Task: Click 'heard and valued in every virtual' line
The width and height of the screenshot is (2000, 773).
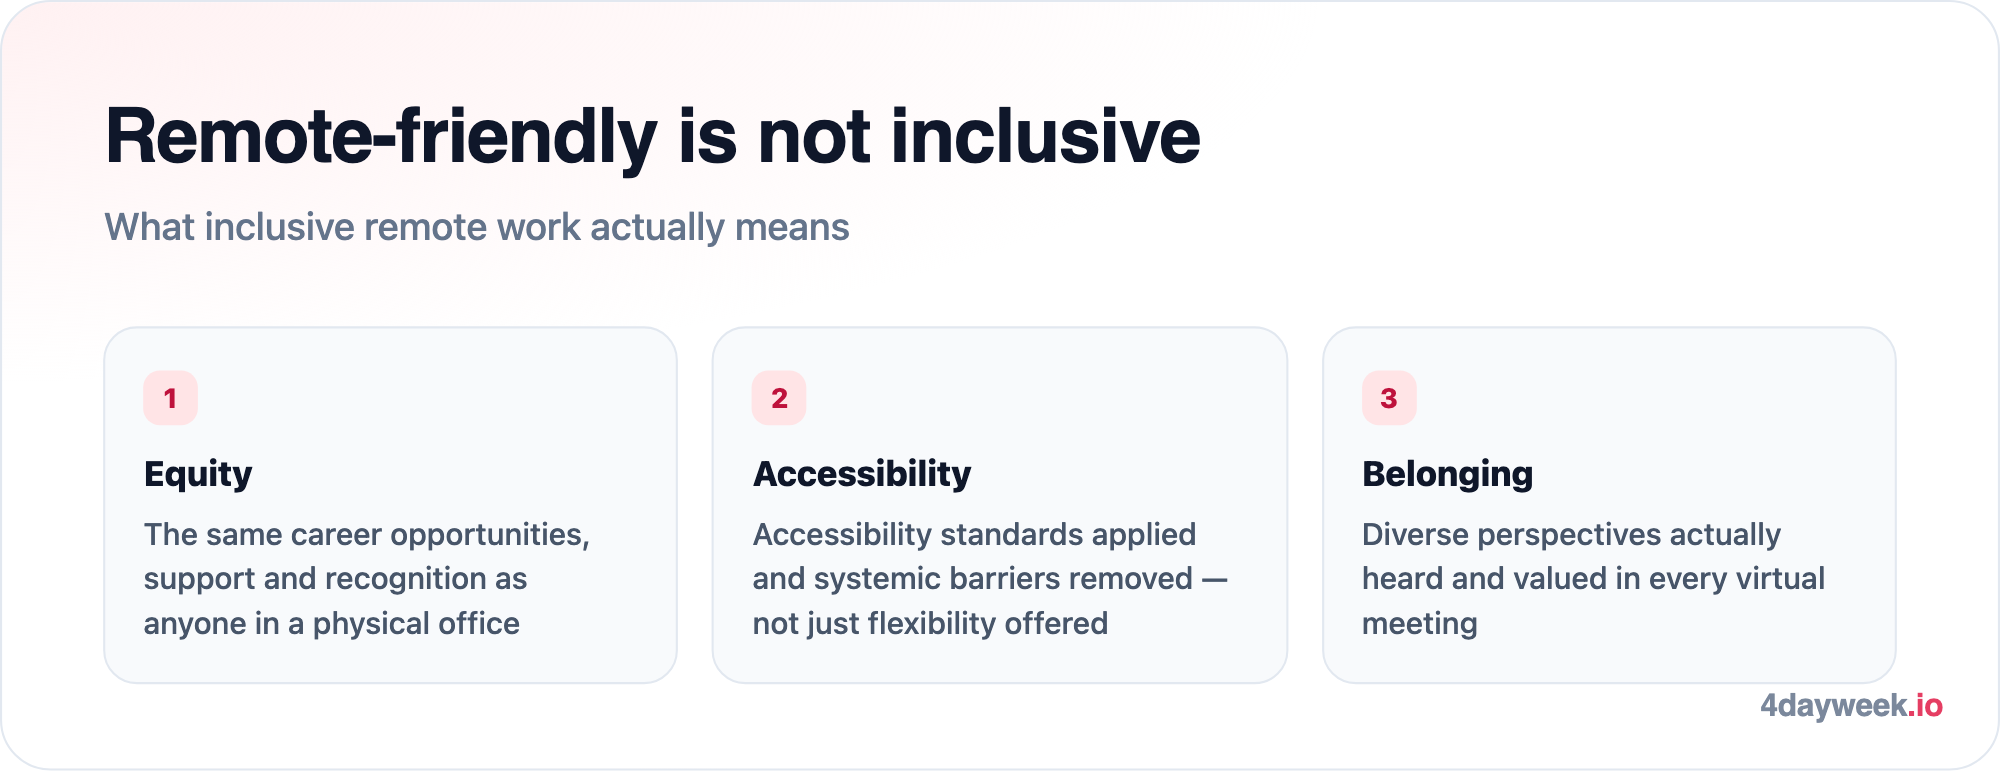Action: pyautogui.click(x=1593, y=579)
